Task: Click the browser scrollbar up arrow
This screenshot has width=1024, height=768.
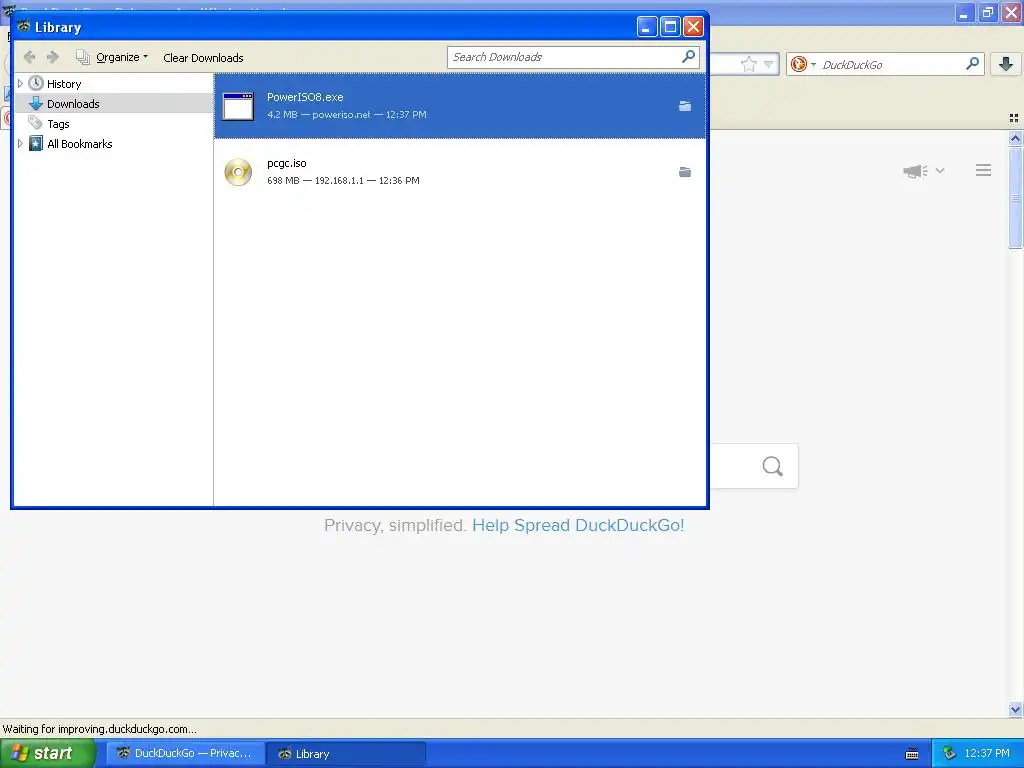Action: tap(1015, 138)
